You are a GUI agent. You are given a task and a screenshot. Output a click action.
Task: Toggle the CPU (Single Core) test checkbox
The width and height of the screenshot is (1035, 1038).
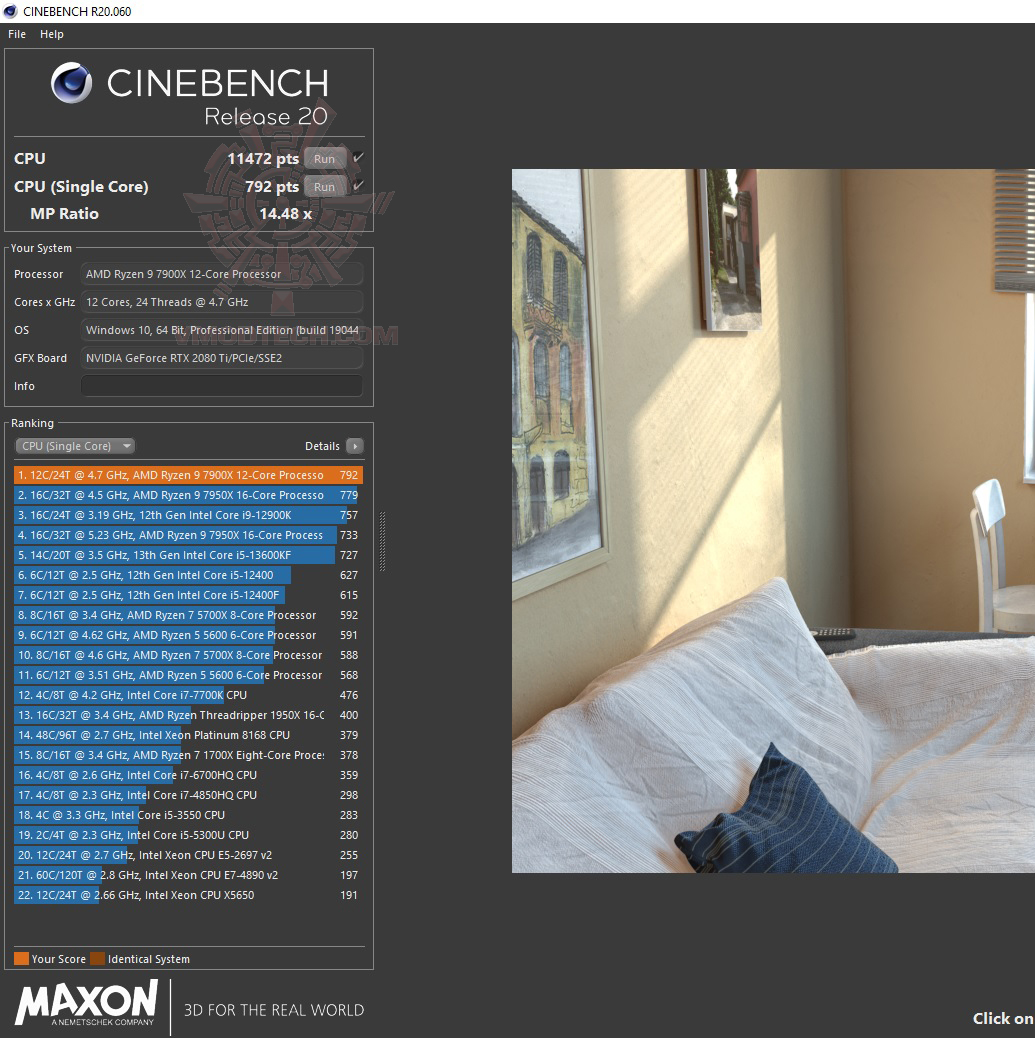(x=358, y=185)
